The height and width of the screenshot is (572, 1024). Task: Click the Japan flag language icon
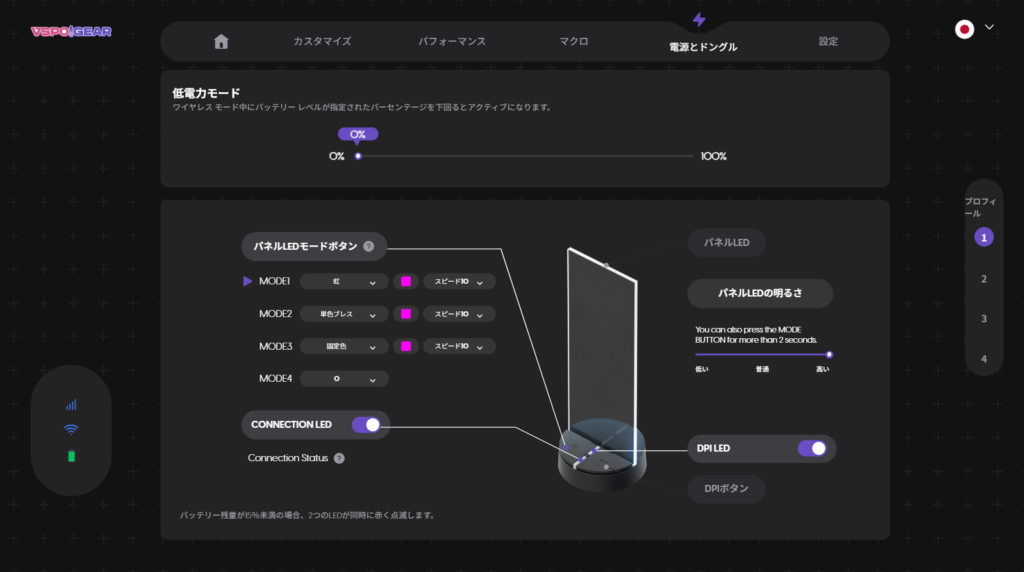tap(964, 29)
